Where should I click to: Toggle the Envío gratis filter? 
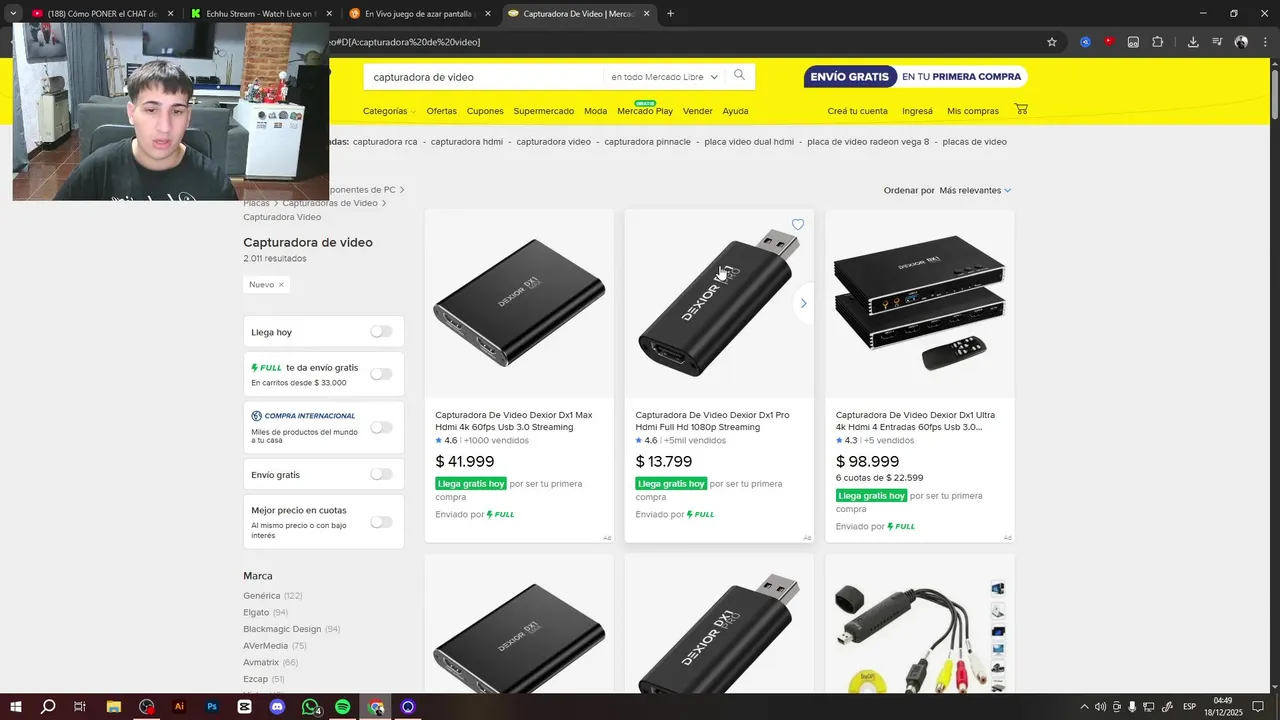pos(381,474)
